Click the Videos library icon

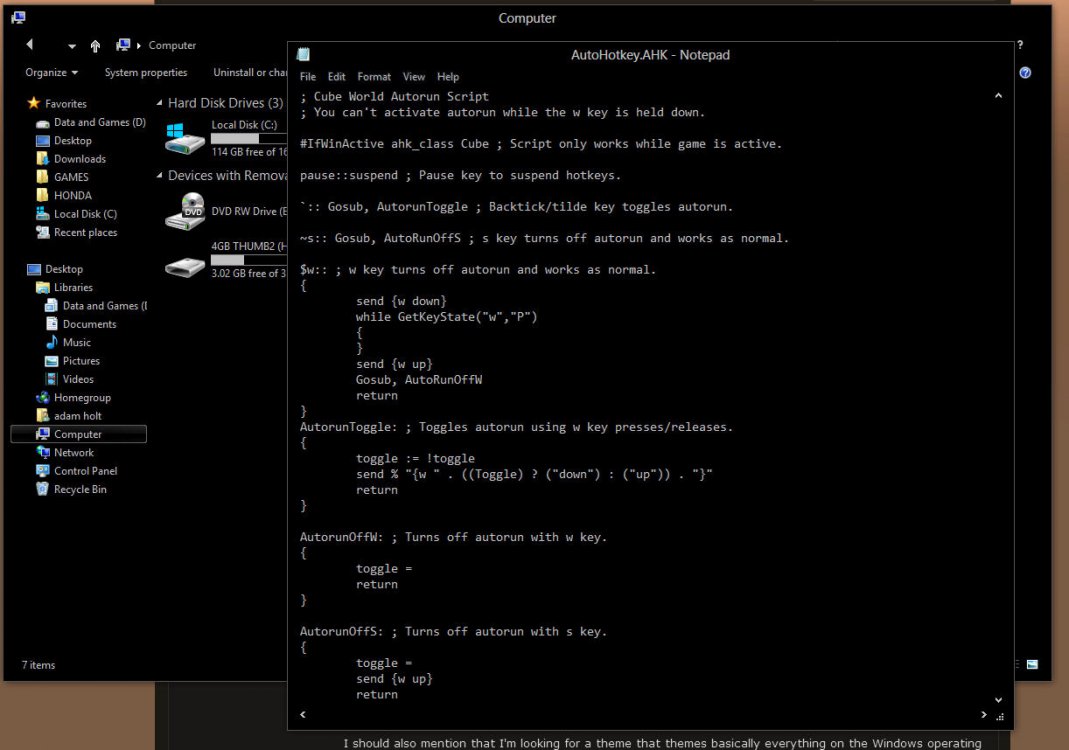[51, 379]
